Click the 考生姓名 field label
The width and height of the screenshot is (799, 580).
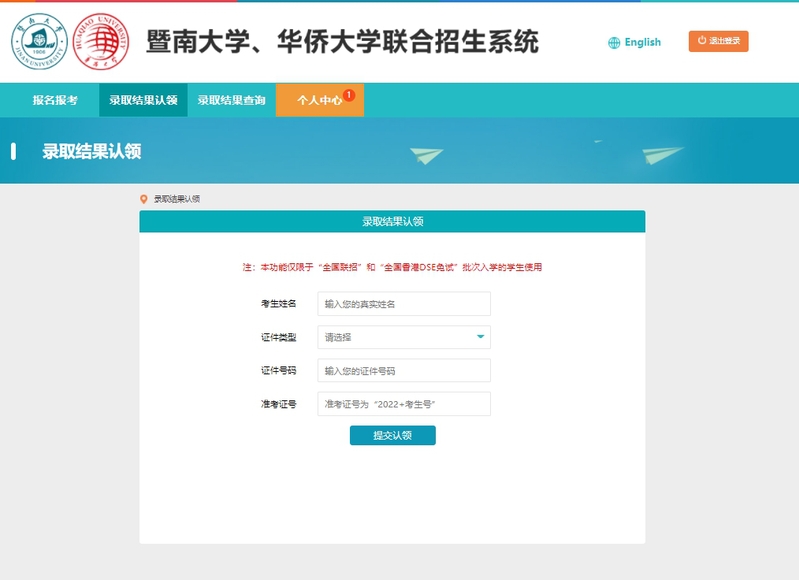click(x=278, y=304)
